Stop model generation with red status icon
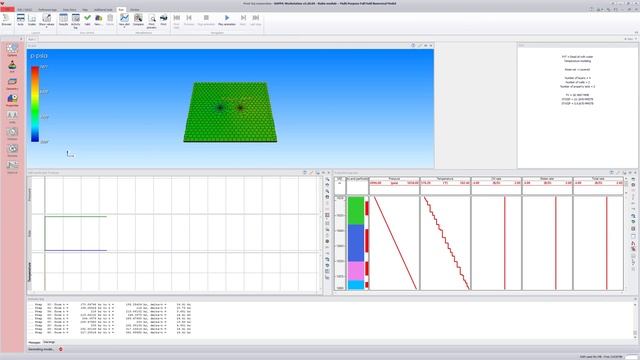 pos(61,349)
